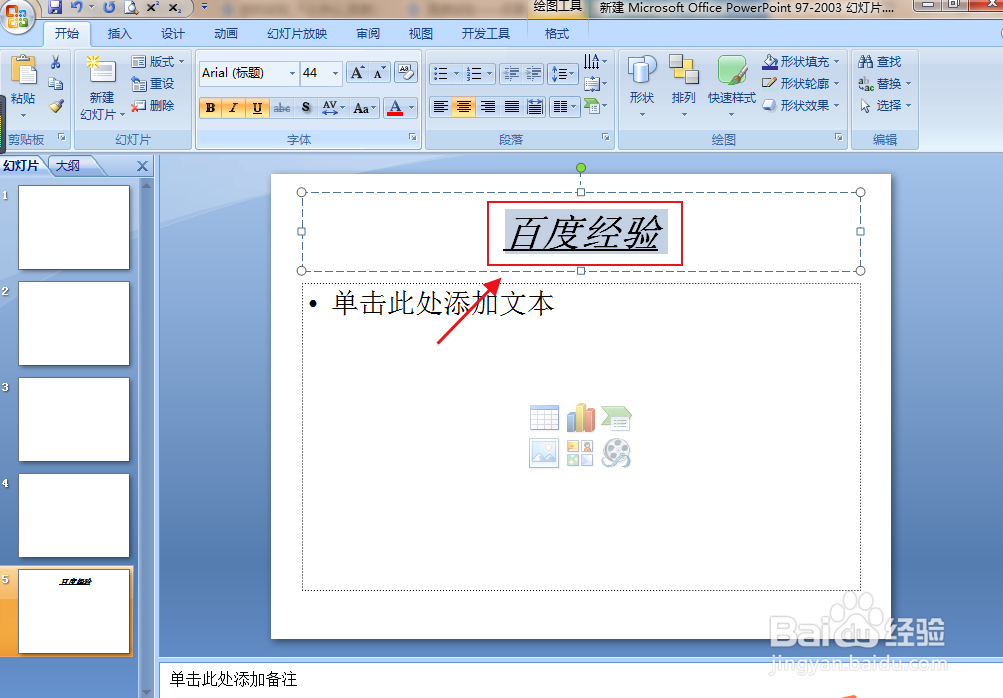The height and width of the screenshot is (698, 1003).
Task: Click the Find (查找) binoculars button
Action: pyautogui.click(x=880, y=62)
